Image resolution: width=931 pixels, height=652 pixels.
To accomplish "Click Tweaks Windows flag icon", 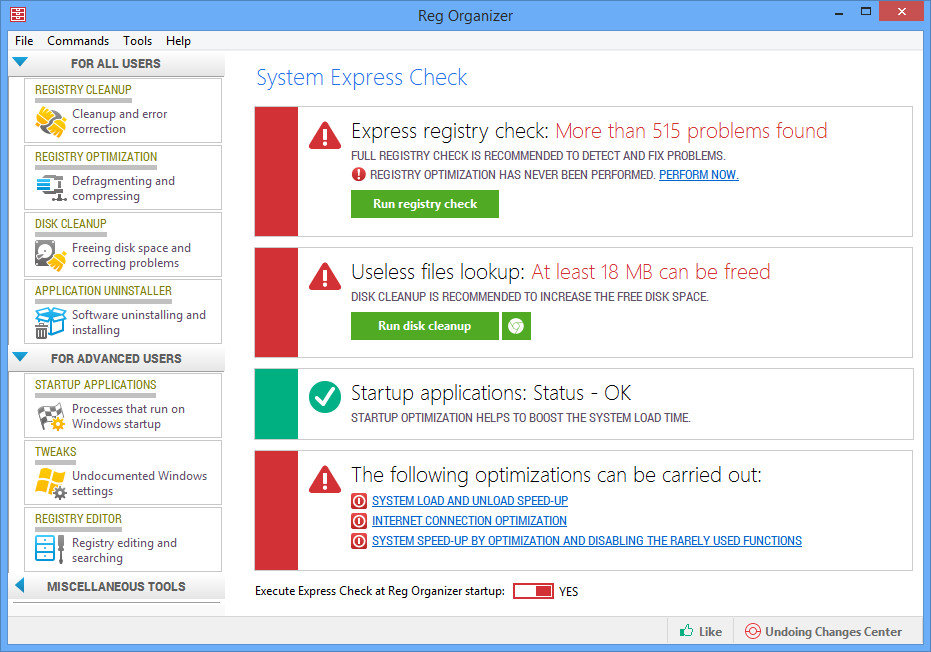I will coord(50,483).
